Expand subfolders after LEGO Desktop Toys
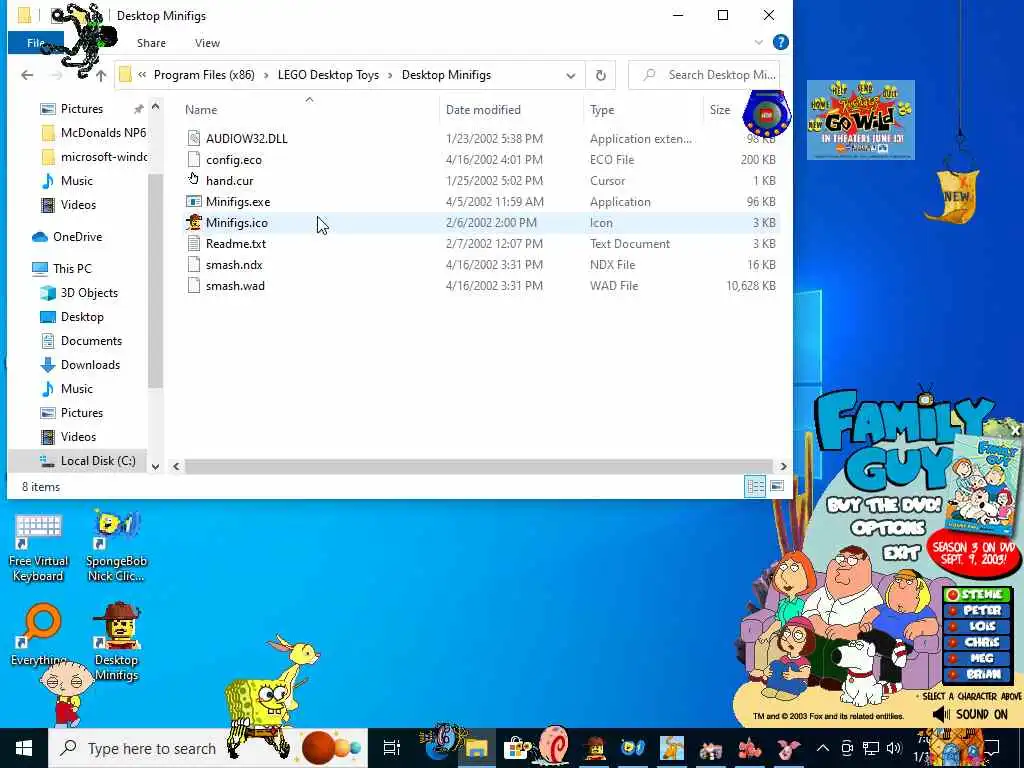This screenshot has width=1024, height=768. [x=391, y=75]
